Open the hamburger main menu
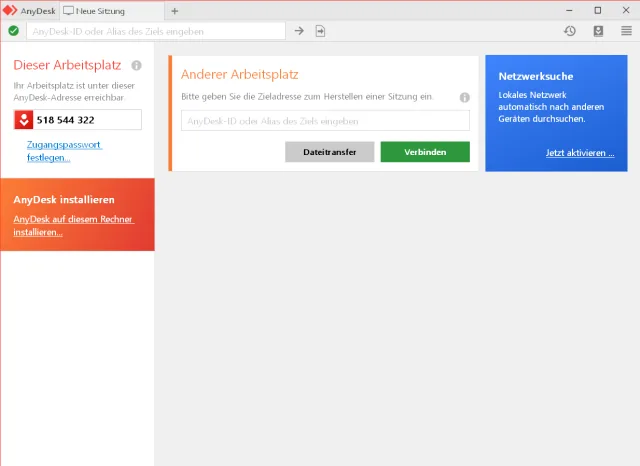The image size is (640, 466). pos(626,31)
